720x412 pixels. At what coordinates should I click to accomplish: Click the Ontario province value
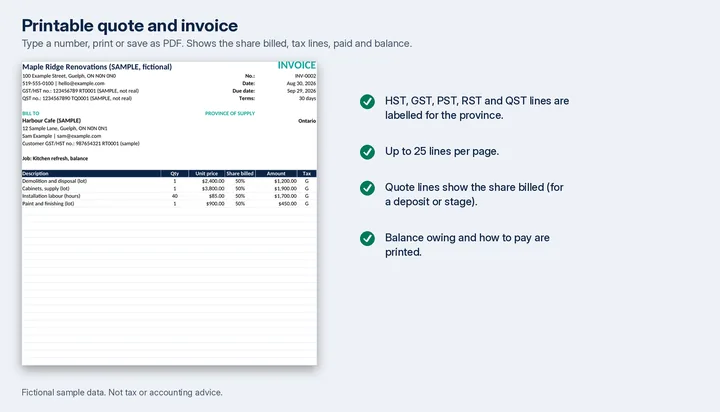(x=307, y=121)
